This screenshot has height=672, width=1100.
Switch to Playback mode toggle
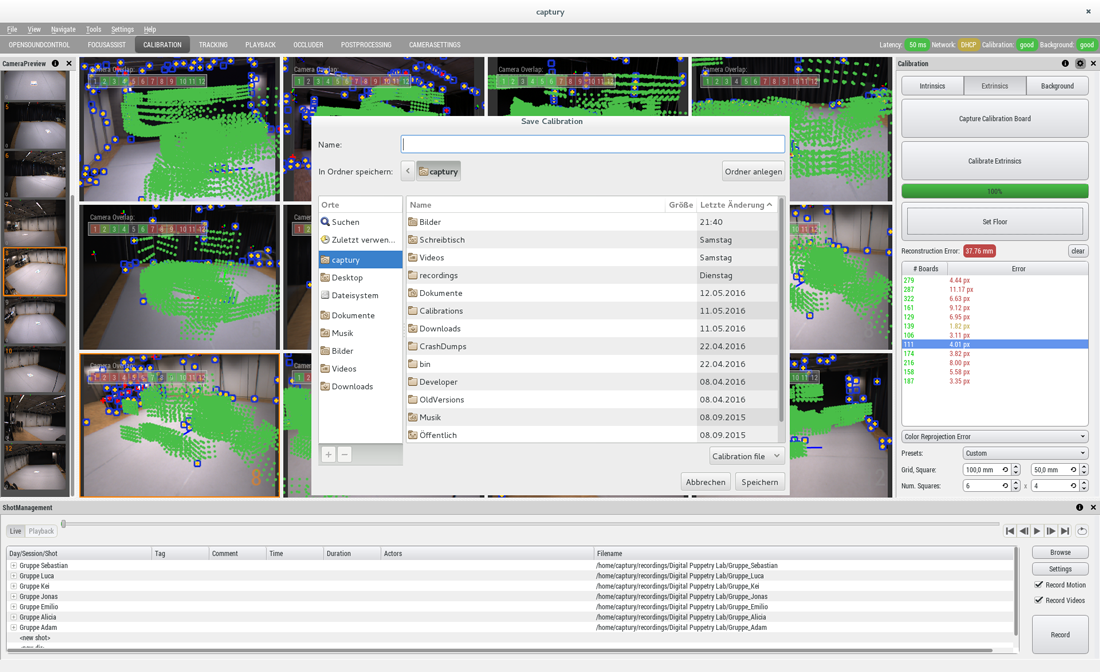pyautogui.click(x=41, y=531)
